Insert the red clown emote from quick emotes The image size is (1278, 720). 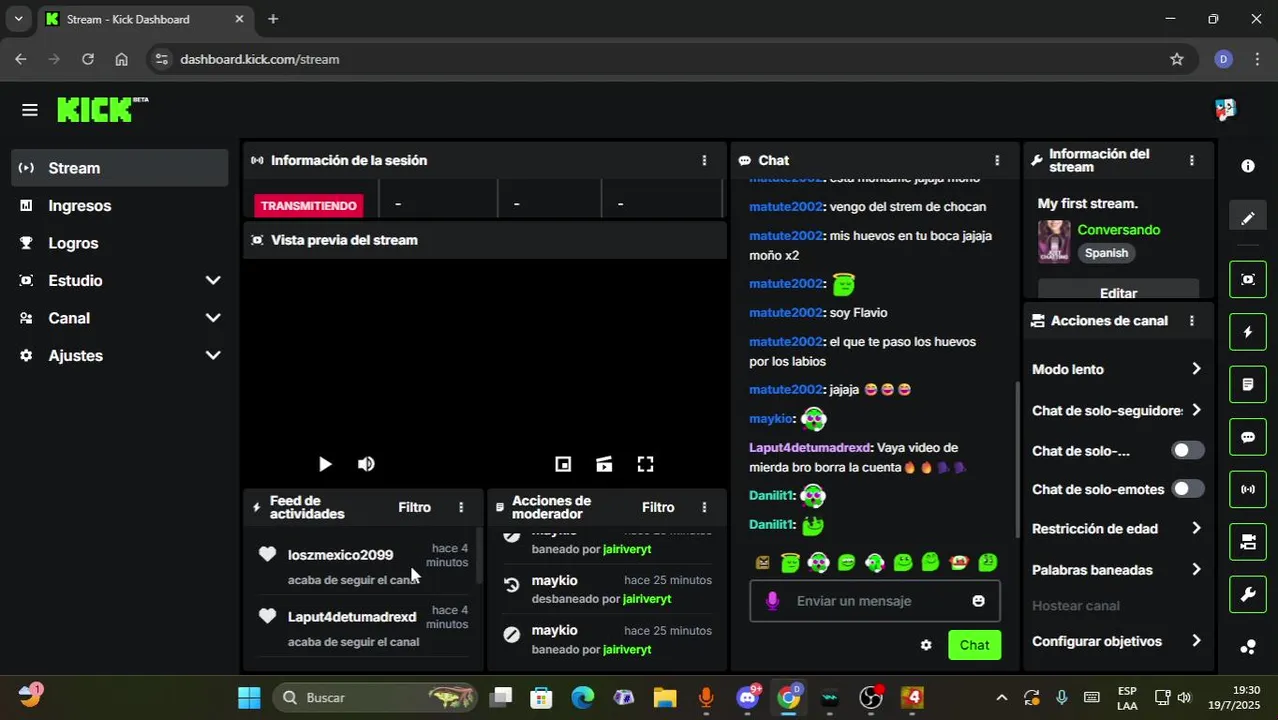pyautogui.click(x=959, y=563)
